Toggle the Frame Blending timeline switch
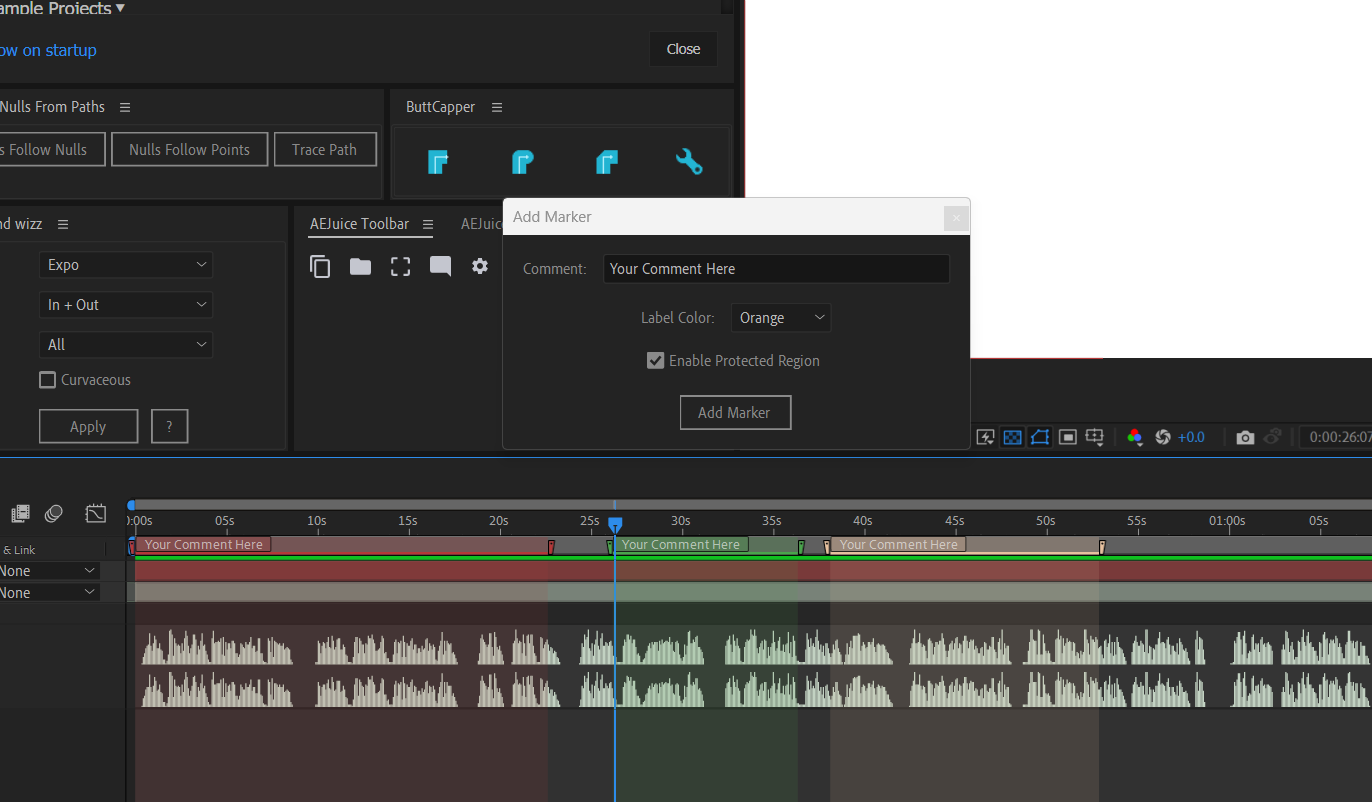The height and width of the screenshot is (802, 1372). point(20,514)
